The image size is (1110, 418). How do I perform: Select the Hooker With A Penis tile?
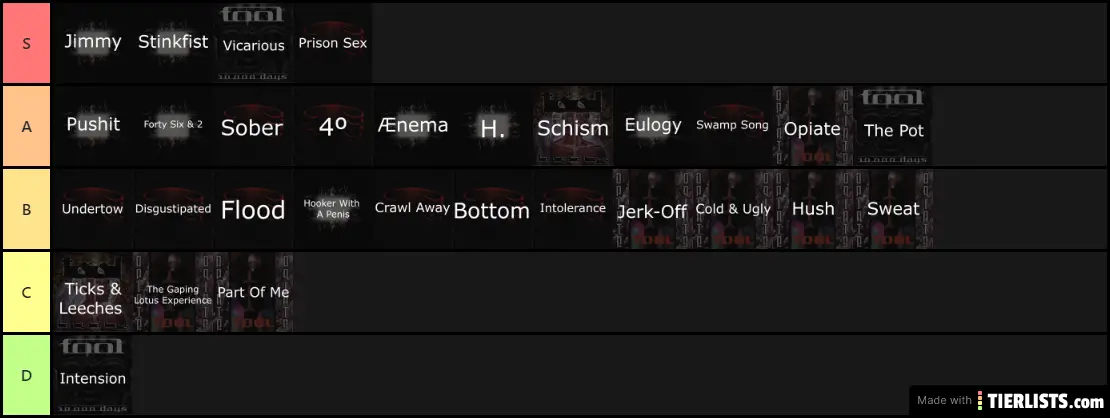coord(332,209)
